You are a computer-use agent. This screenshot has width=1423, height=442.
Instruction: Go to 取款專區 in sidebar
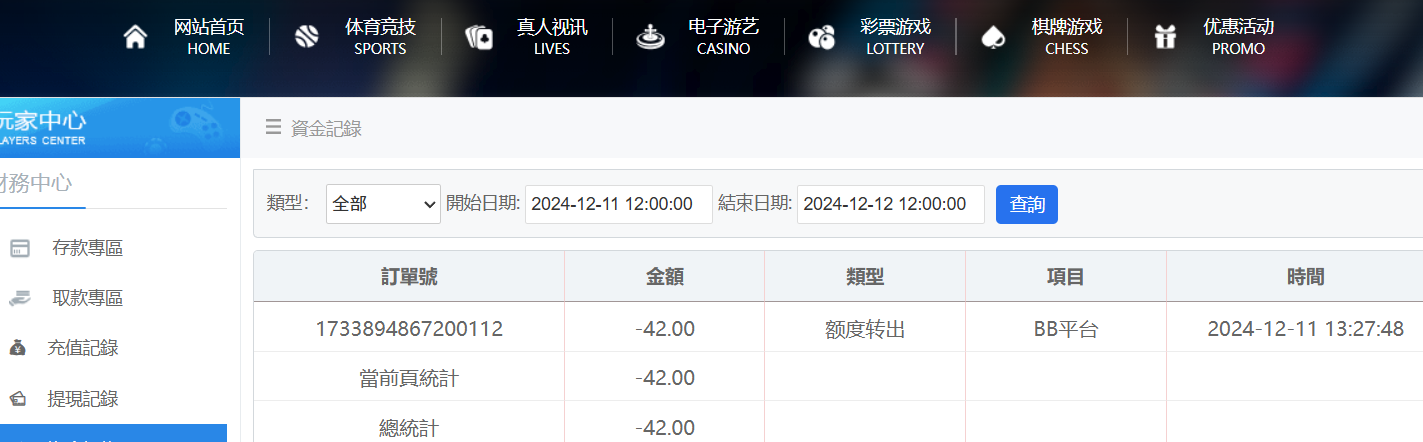pos(87,298)
